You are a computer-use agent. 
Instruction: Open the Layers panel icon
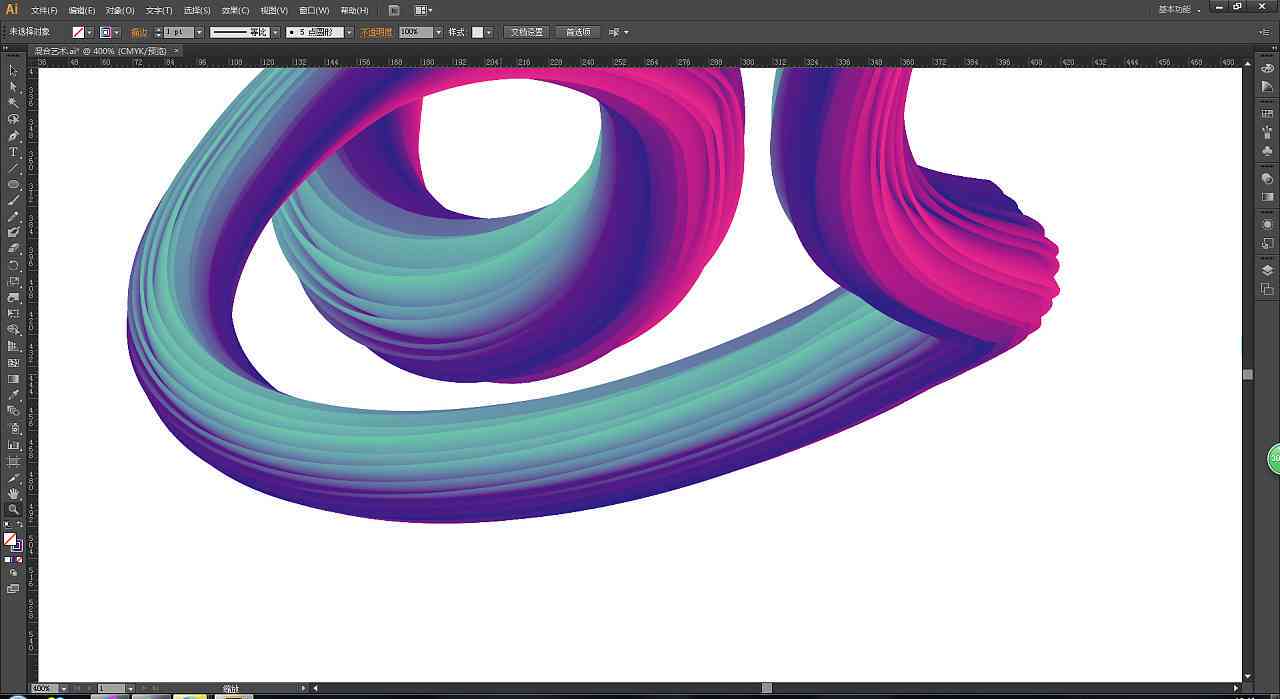pos(1267,270)
